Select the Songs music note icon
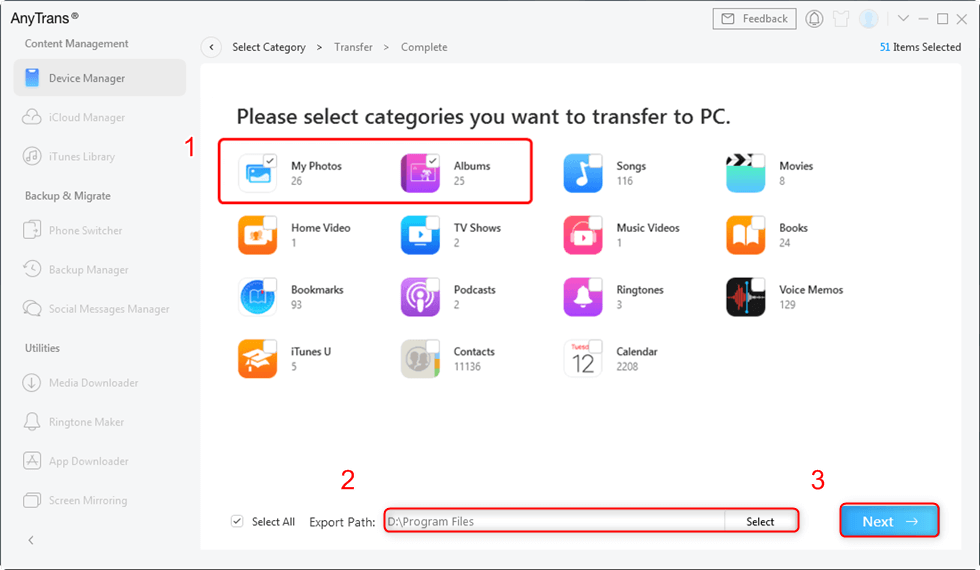This screenshot has width=980, height=570. point(582,173)
